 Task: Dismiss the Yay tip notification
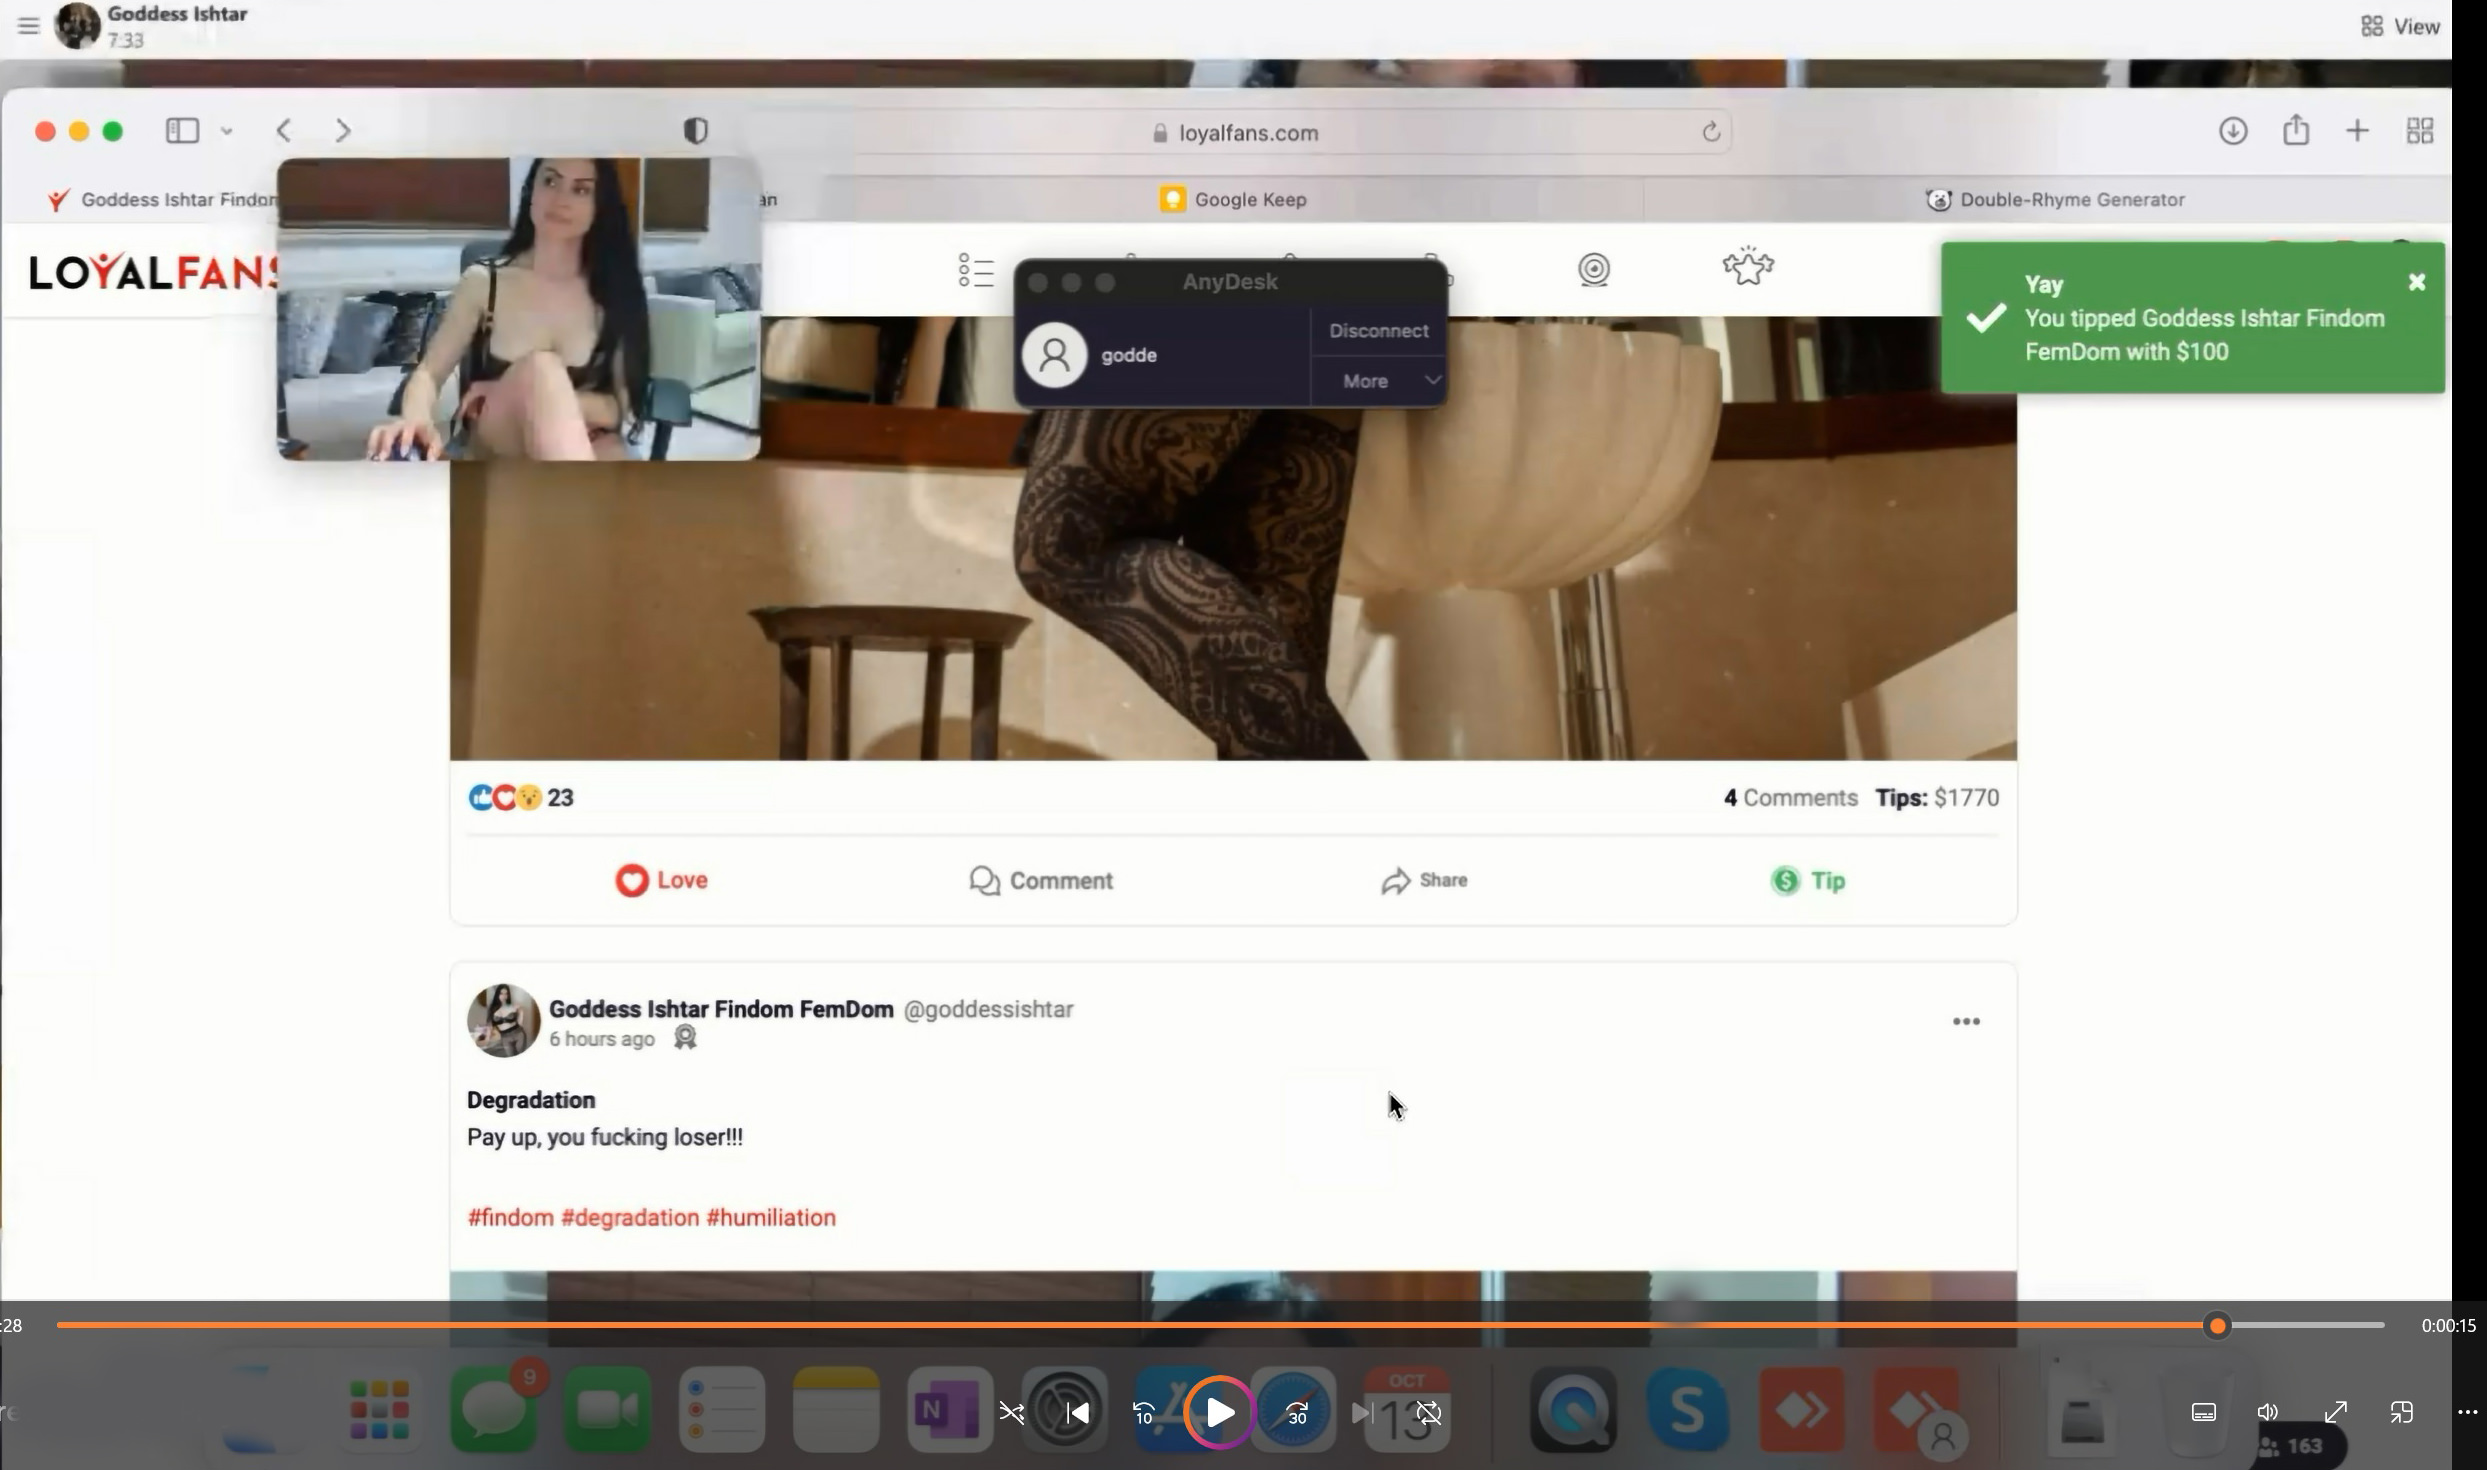click(2417, 282)
